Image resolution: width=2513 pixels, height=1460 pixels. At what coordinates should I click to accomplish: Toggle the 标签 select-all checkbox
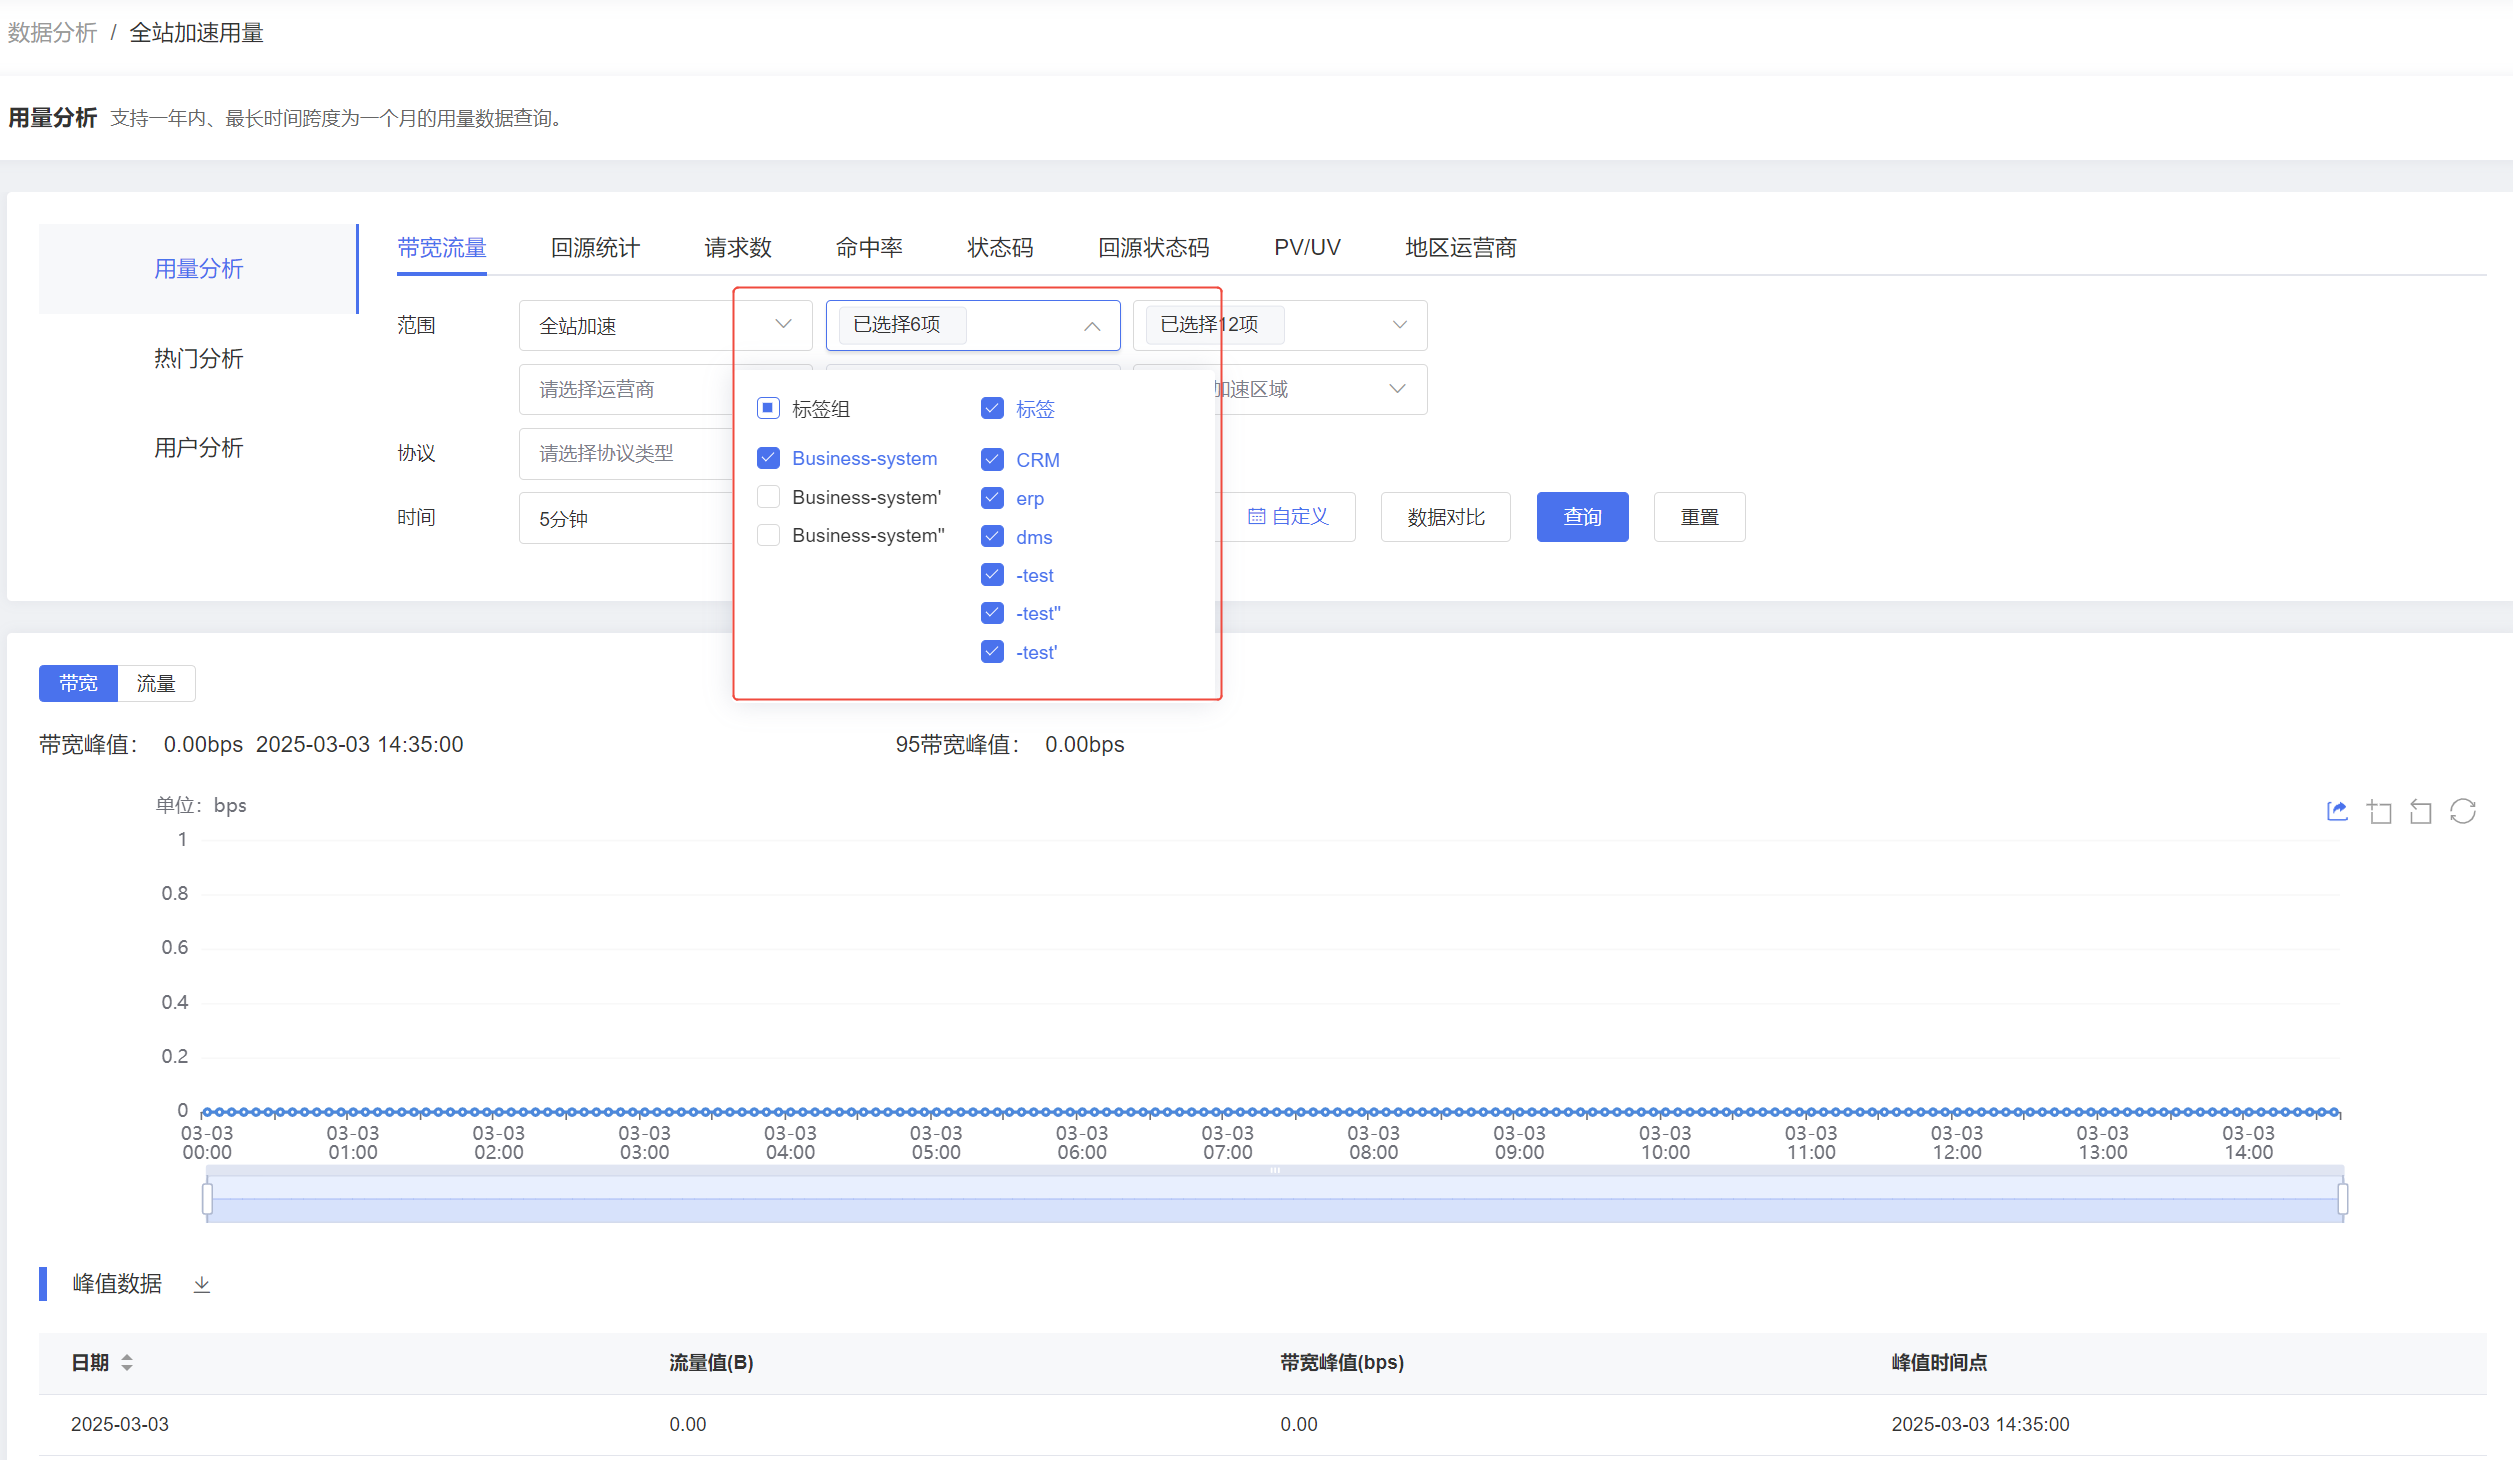pyautogui.click(x=992, y=408)
